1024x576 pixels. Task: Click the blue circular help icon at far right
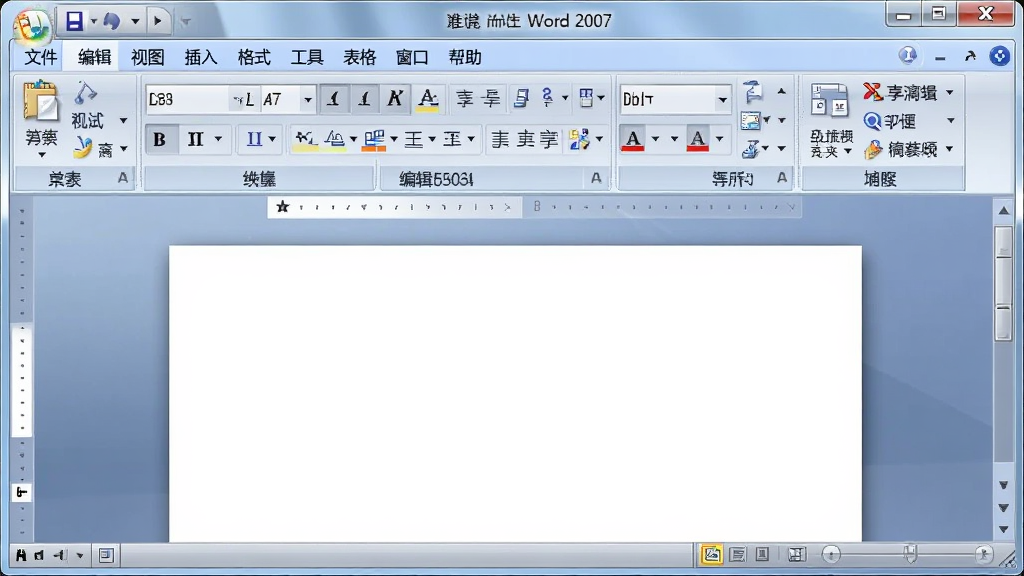coord(999,56)
